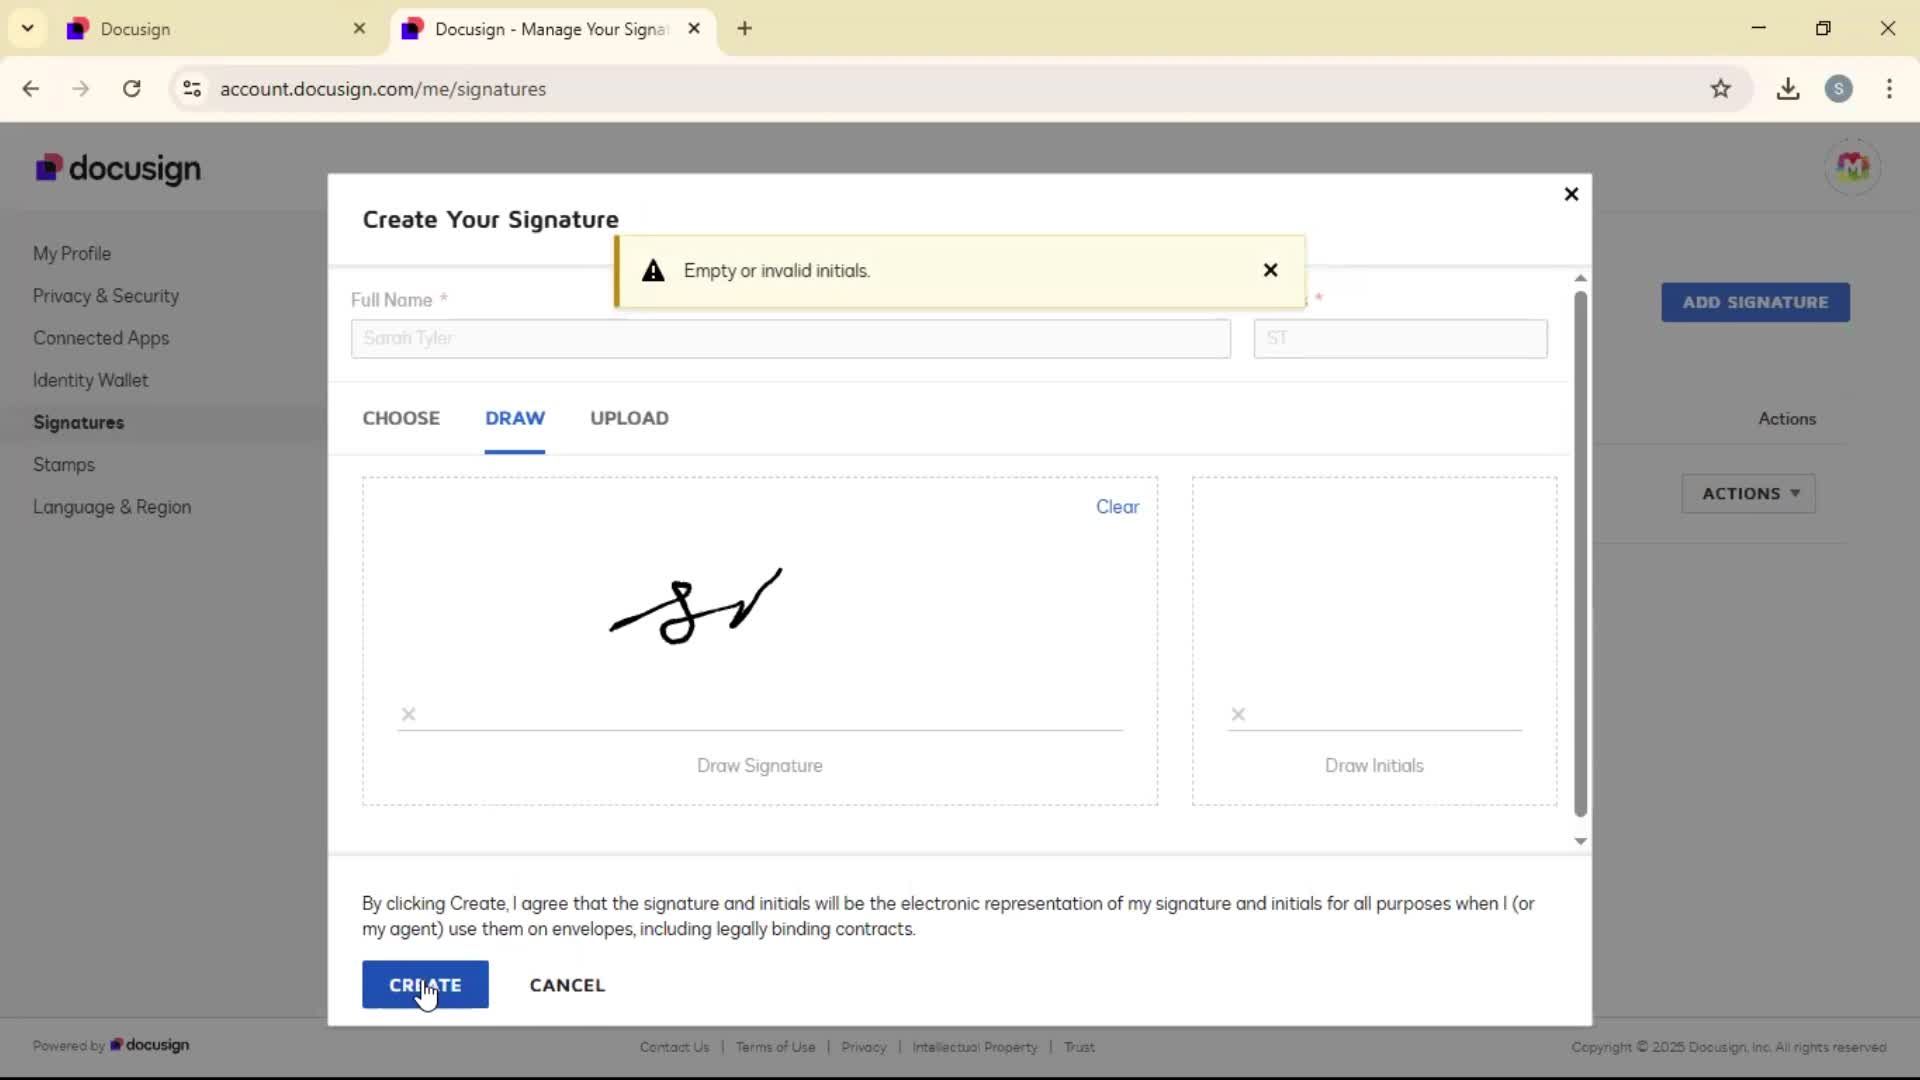1920x1080 pixels.
Task: Dismiss the 'Empty or invalid initials' alert
Action: tap(1270, 270)
